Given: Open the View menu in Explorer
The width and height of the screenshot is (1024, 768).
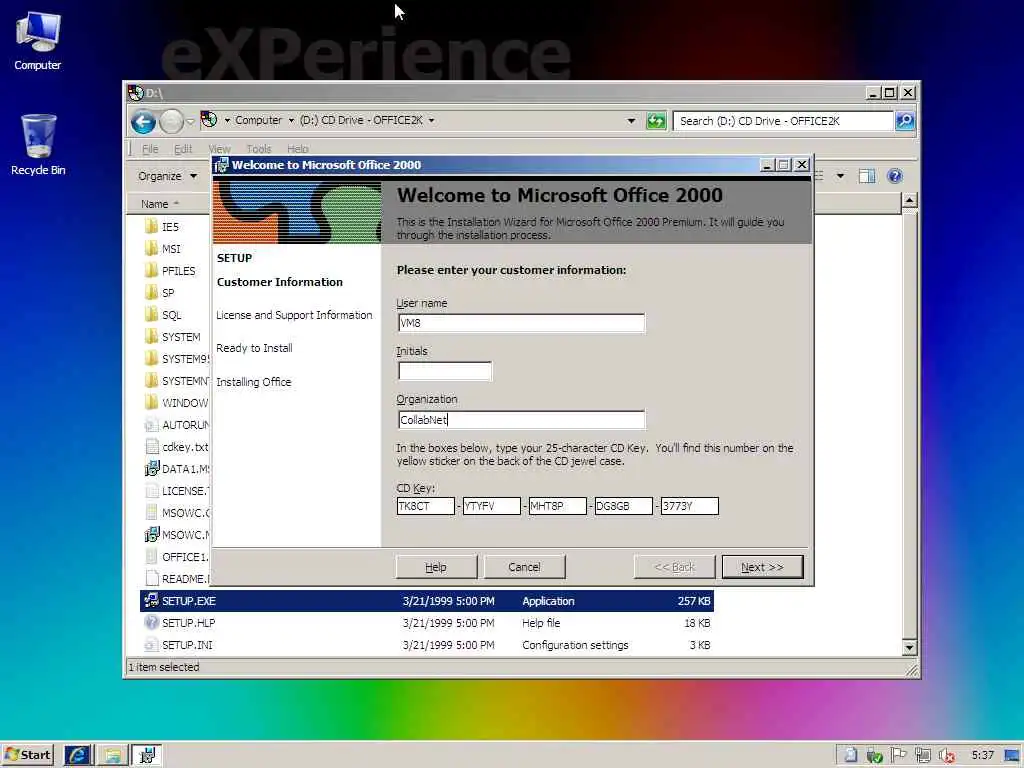Looking at the screenshot, I should 219,149.
